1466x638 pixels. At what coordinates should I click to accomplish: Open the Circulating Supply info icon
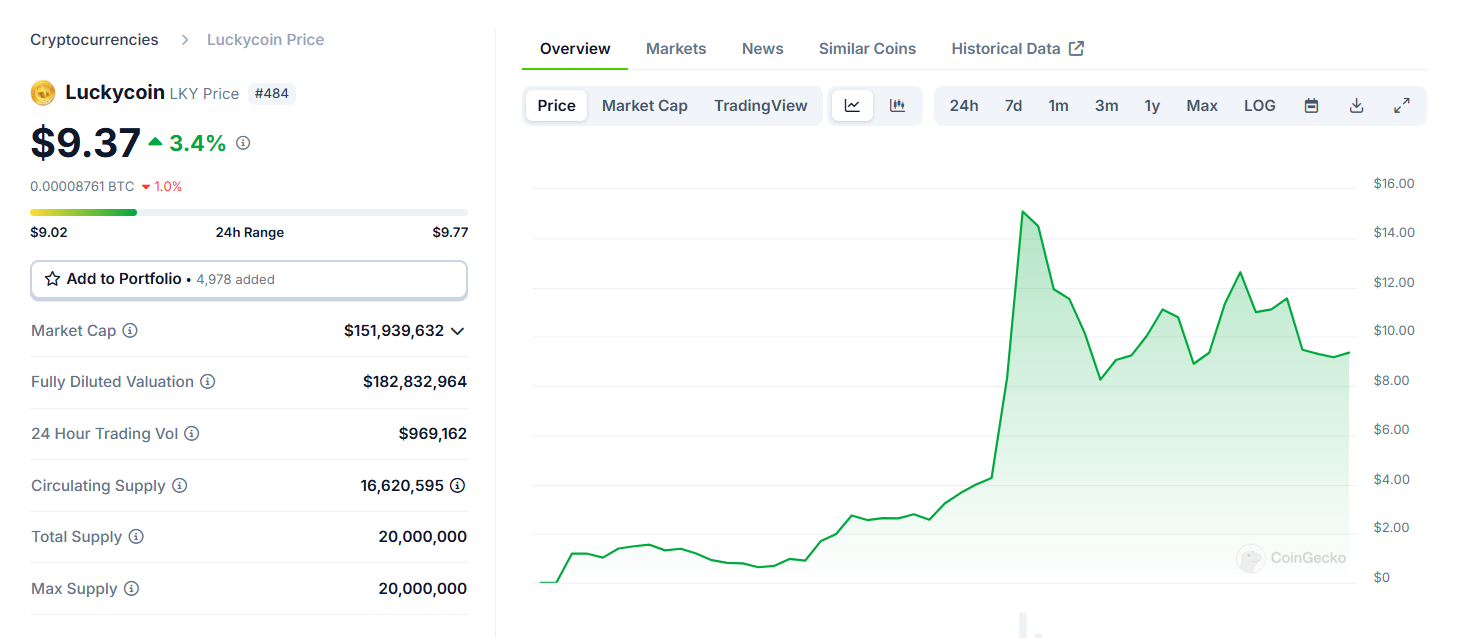pos(180,485)
